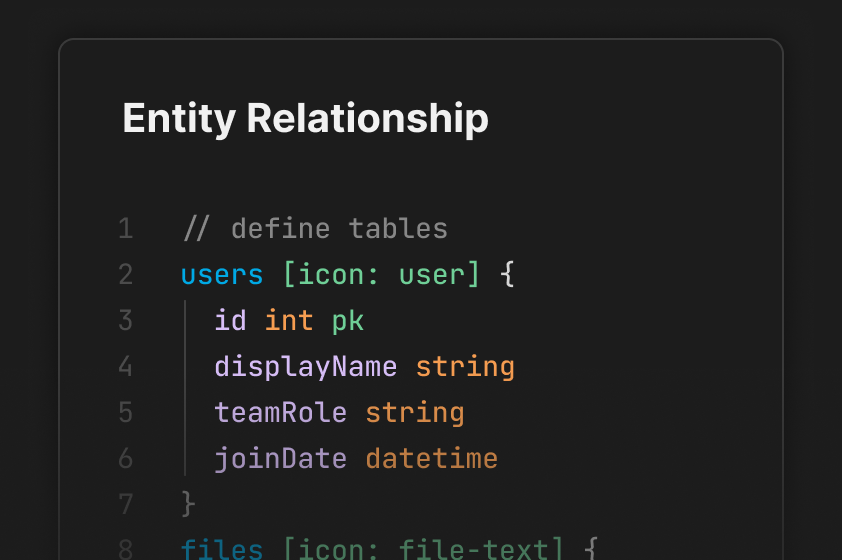Click the 'users' table name
The image size is (842, 560).
(x=222, y=275)
